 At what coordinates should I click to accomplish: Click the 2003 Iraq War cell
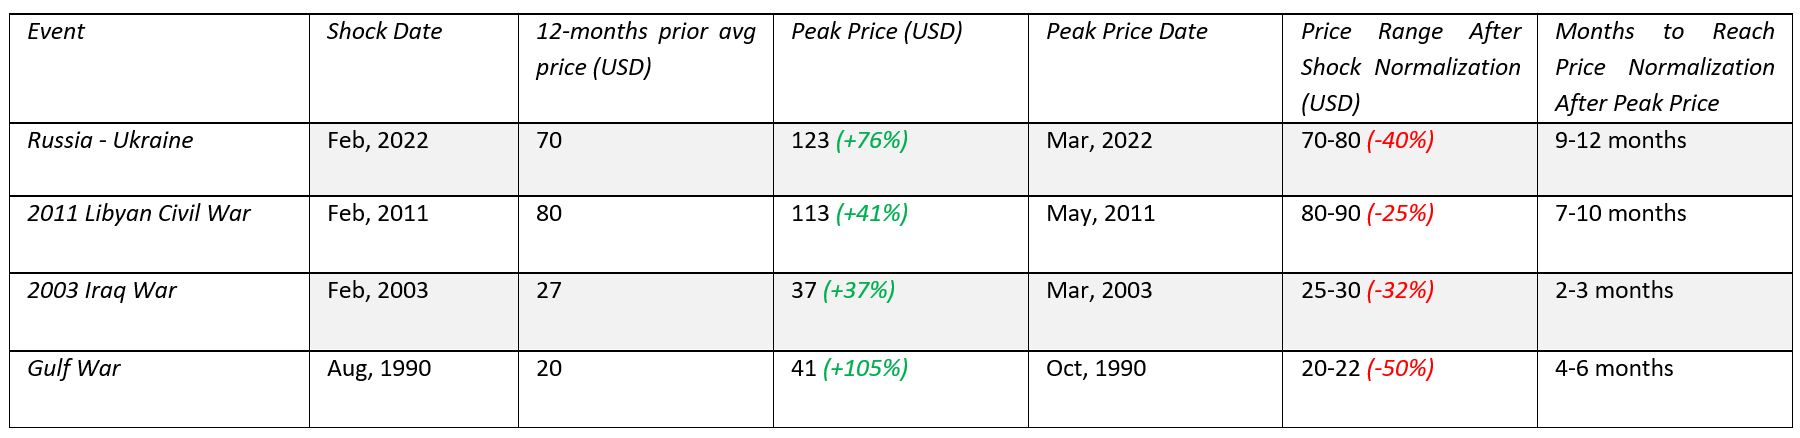(x=101, y=291)
